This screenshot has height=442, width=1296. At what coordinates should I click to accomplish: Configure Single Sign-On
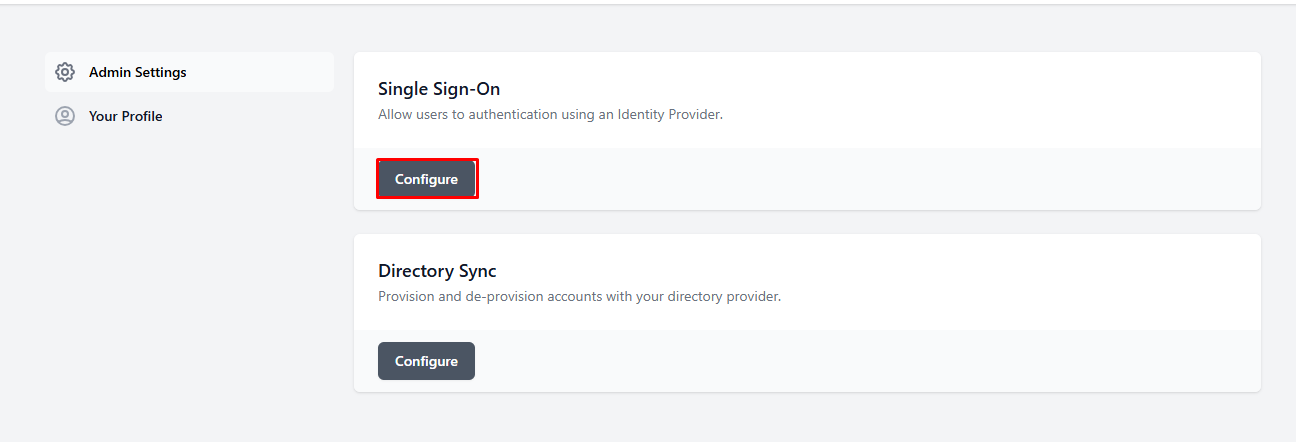pos(427,179)
